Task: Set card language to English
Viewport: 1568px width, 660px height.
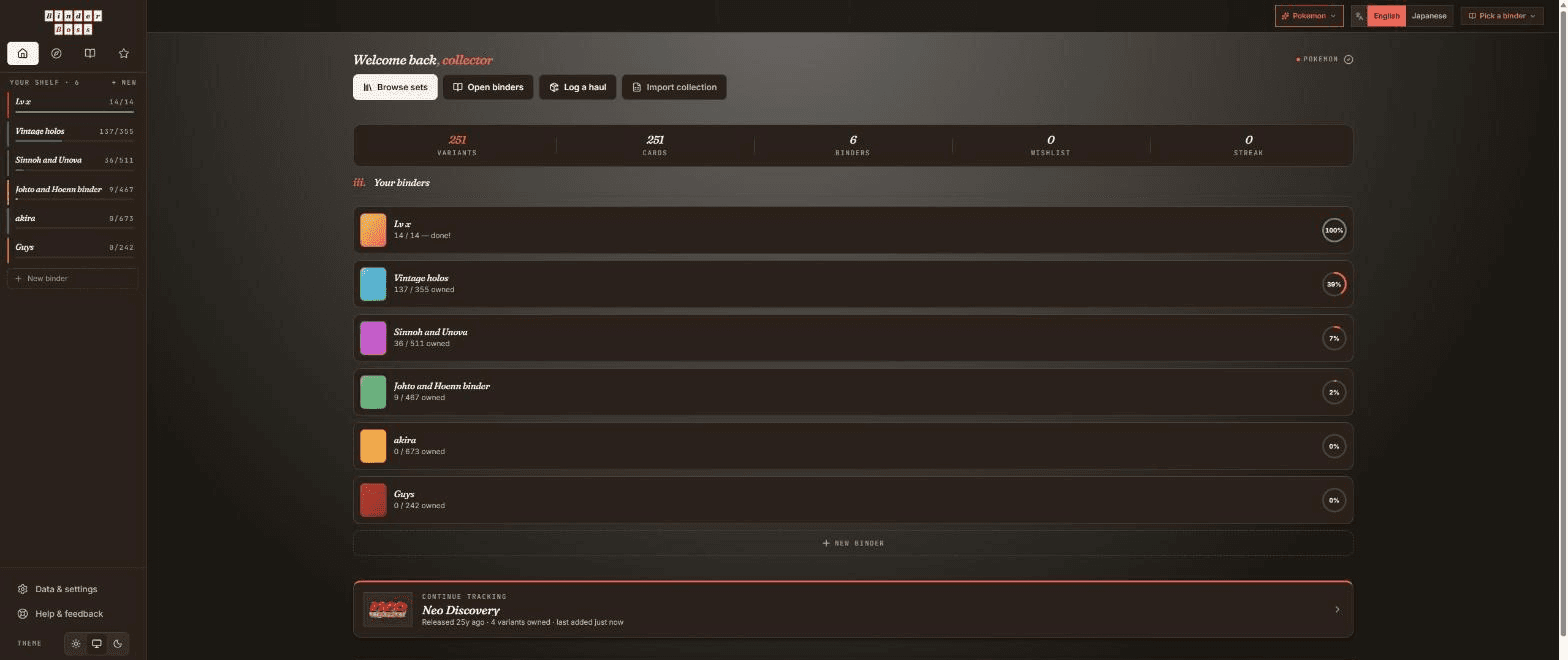Action: (1386, 16)
